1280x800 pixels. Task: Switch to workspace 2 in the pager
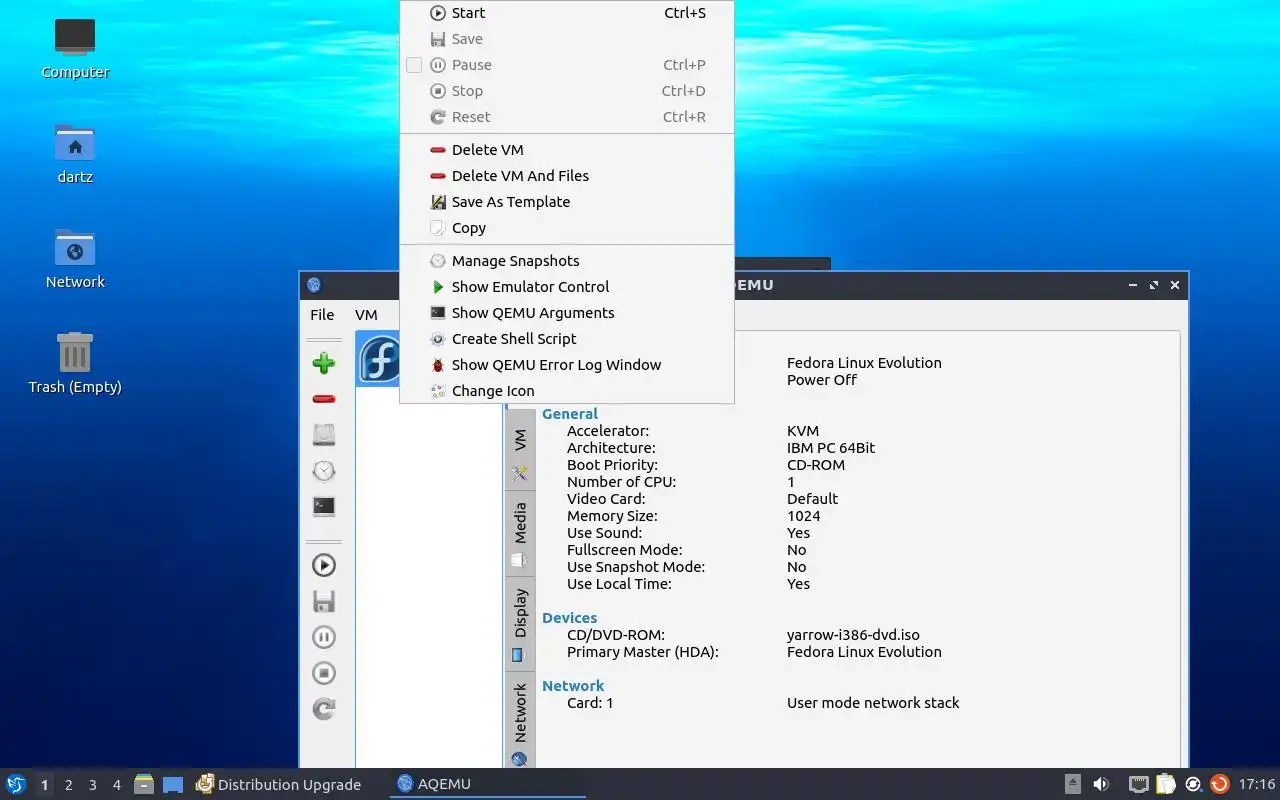click(x=68, y=785)
